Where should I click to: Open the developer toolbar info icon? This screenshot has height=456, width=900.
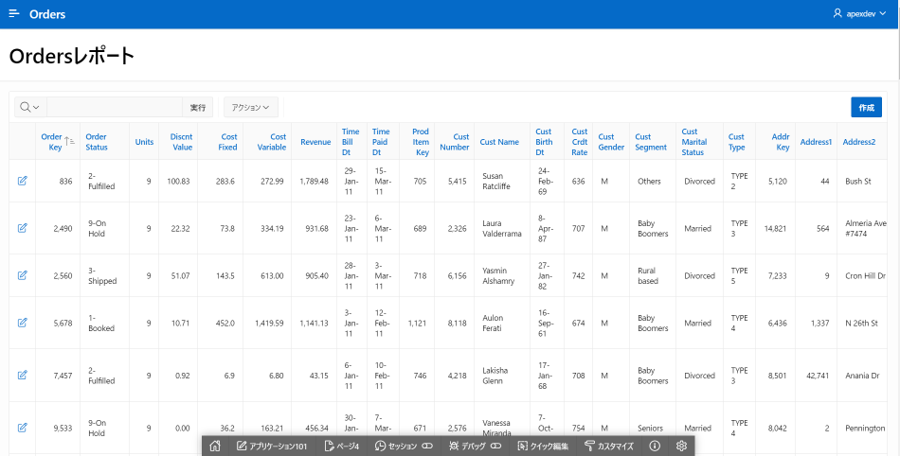tap(655, 446)
